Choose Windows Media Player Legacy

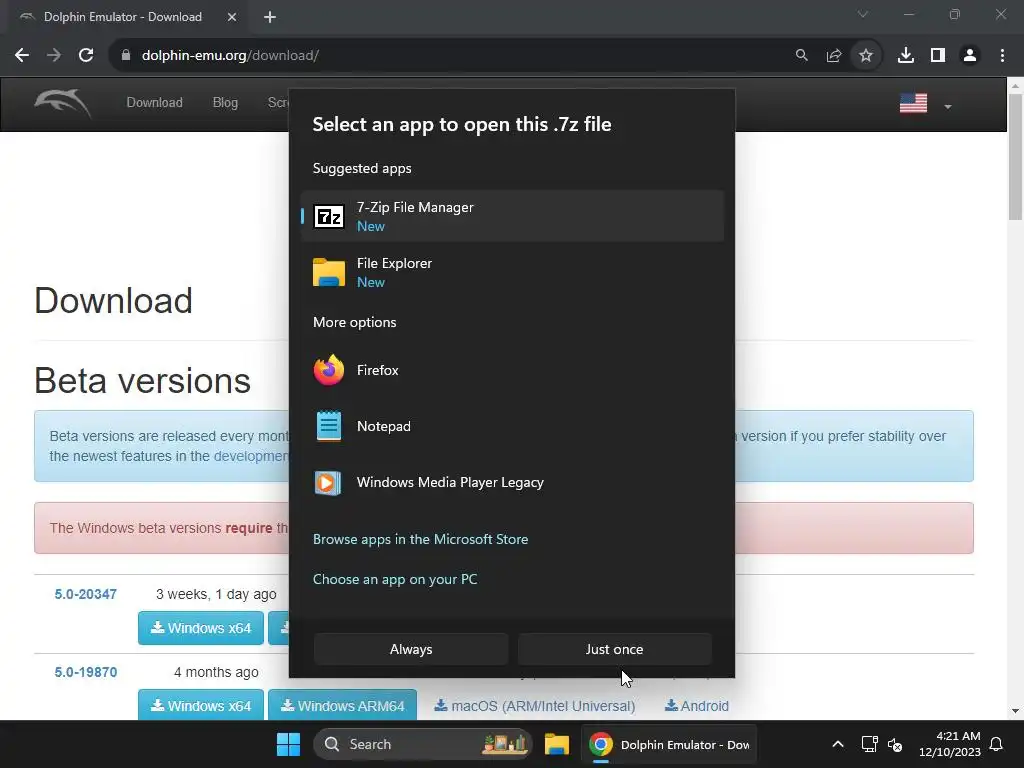[512, 483]
